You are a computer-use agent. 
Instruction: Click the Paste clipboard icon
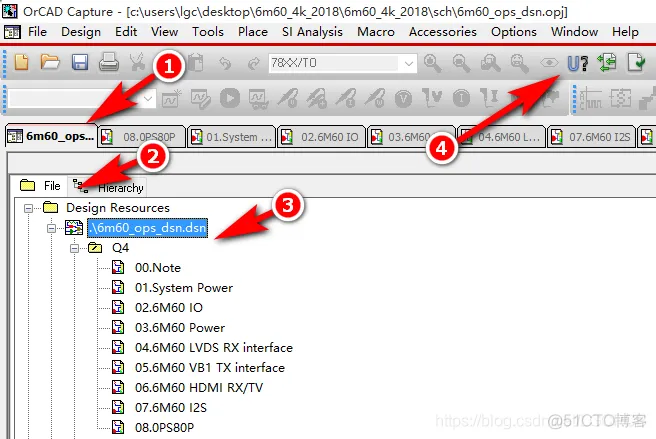point(195,63)
